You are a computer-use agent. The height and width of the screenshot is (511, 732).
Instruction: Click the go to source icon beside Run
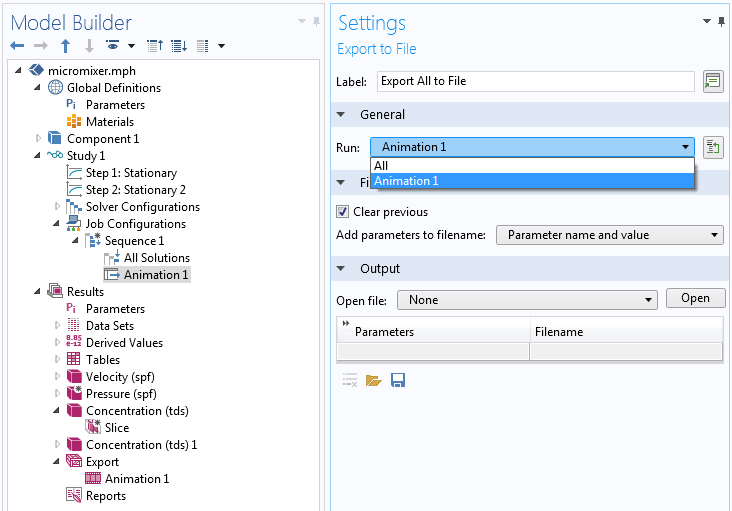[713, 148]
